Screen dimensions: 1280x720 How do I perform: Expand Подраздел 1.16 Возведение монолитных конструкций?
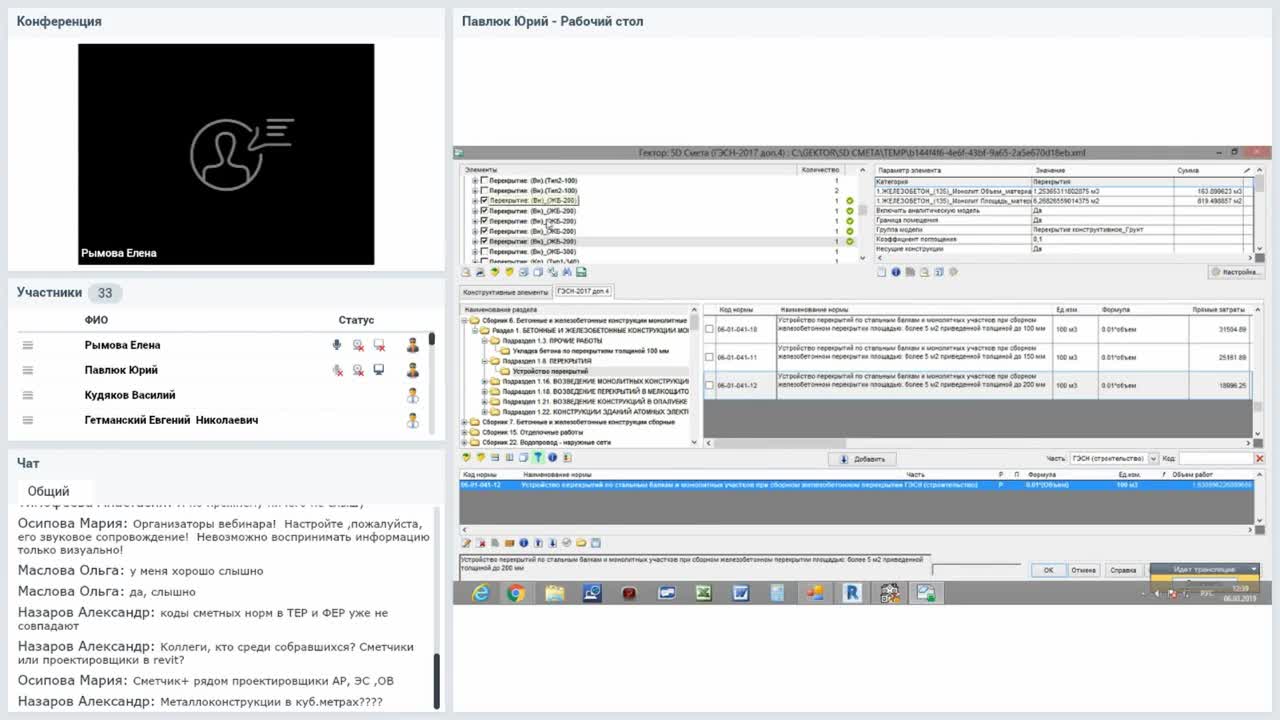pos(485,381)
